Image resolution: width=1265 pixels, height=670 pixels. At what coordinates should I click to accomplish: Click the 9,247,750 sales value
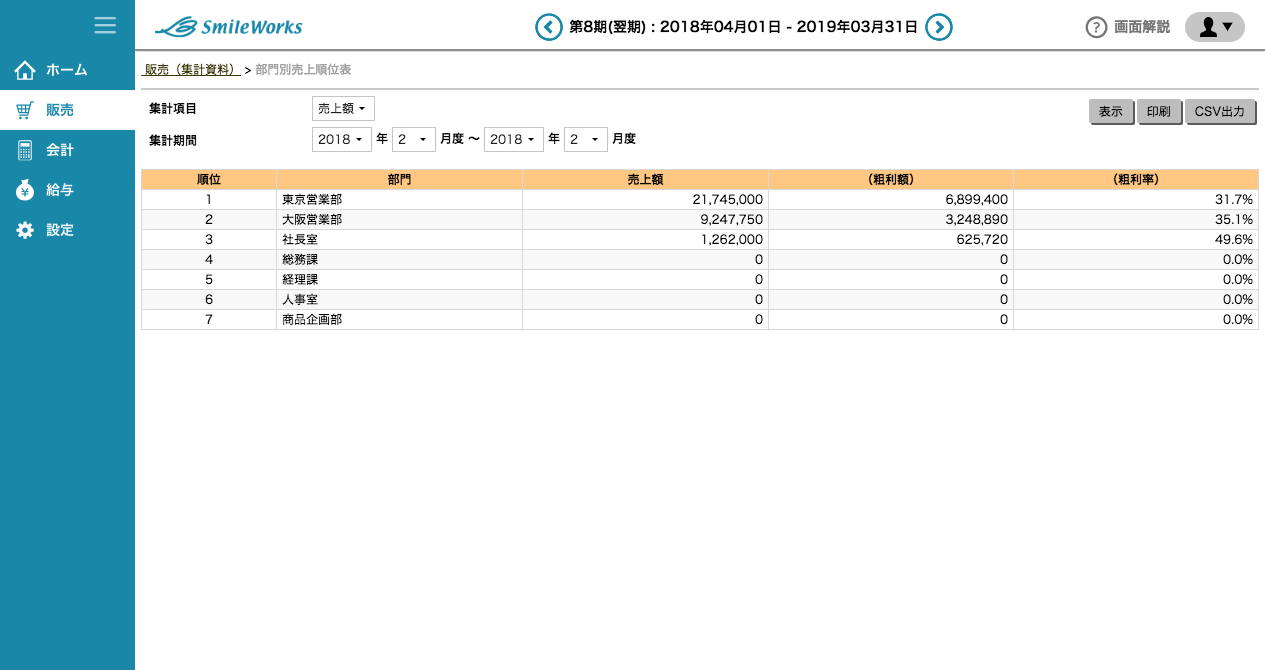(x=731, y=220)
